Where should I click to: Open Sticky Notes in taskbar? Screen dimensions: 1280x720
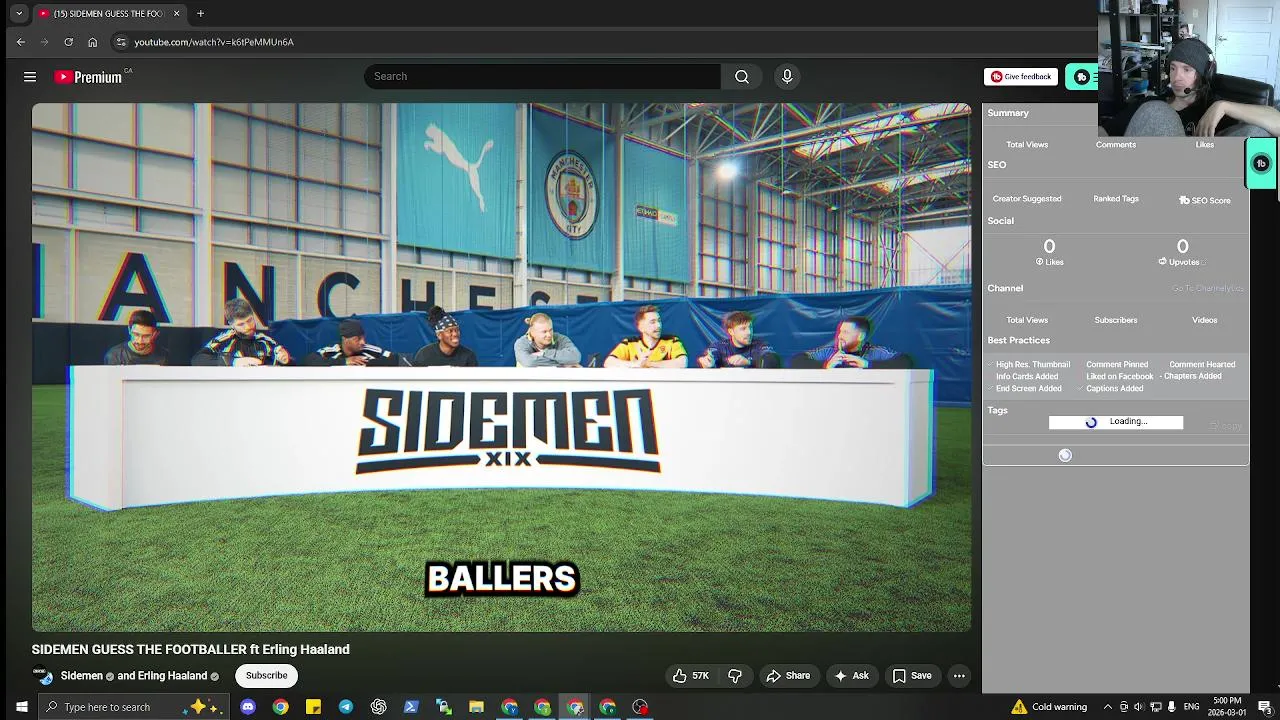click(x=313, y=707)
